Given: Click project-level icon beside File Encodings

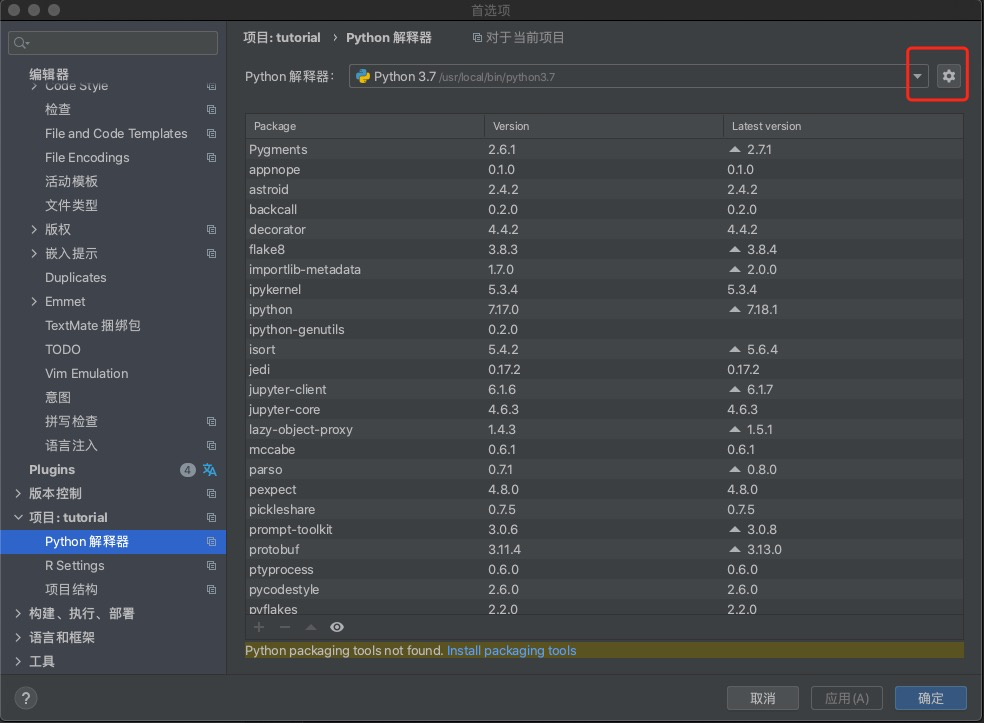Looking at the screenshot, I should 211,158.
